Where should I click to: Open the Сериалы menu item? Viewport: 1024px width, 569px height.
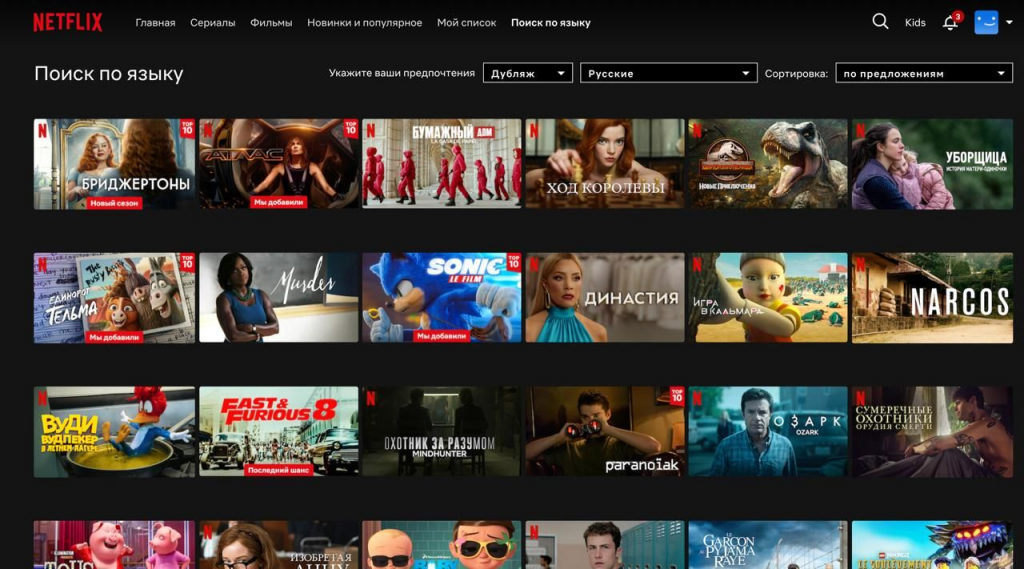[212, 23]
